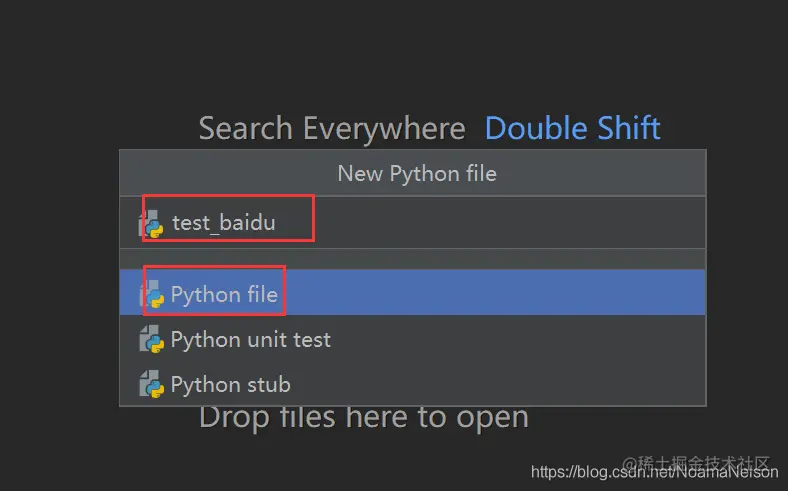Click the Double Shift shortcut hint

click(572, 129)
